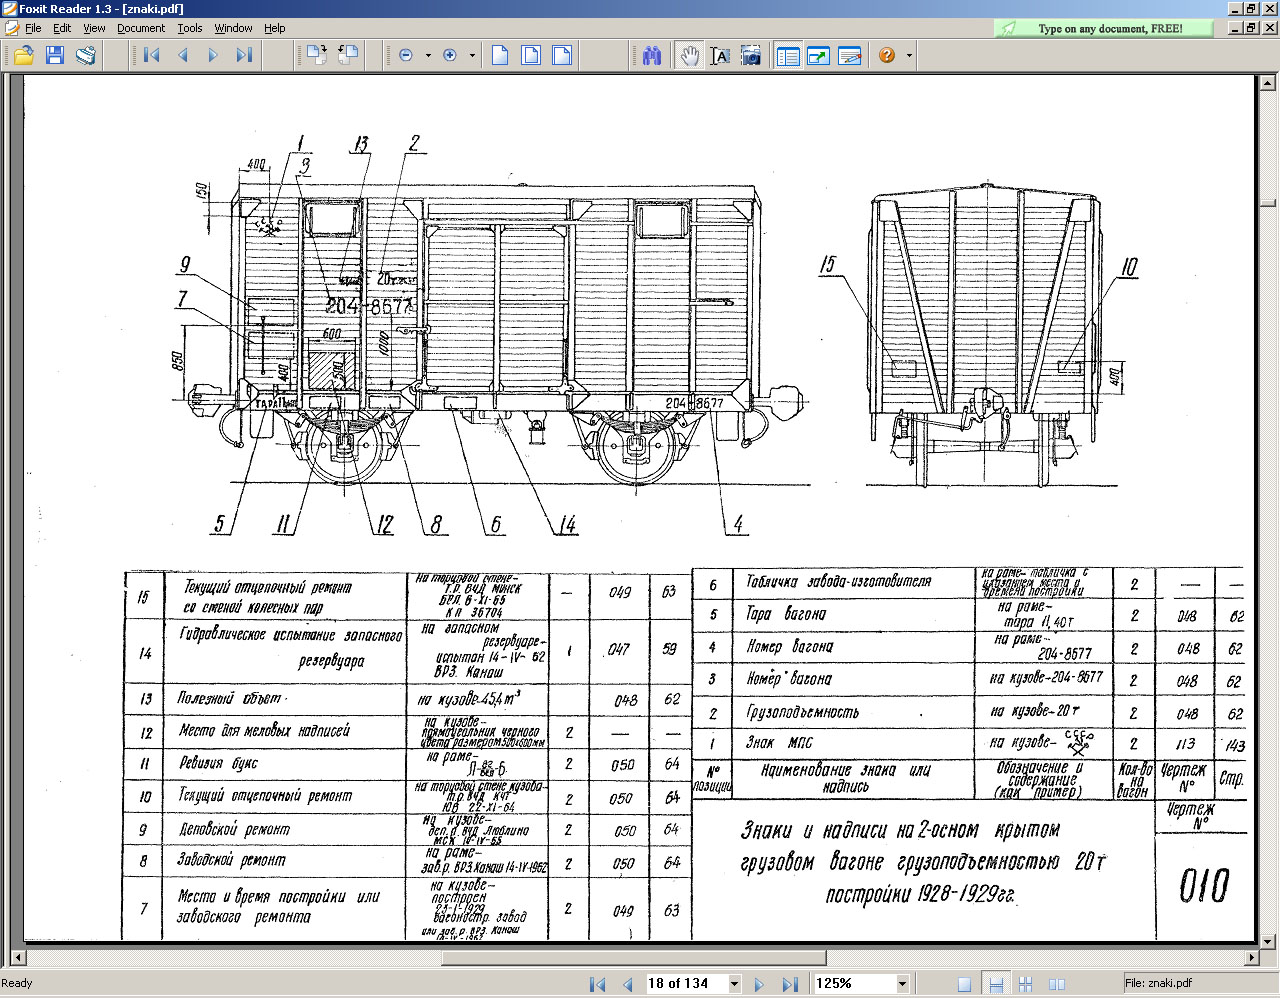
Task: Click horizontal scrollbar right arrow
Action: 1251,958
